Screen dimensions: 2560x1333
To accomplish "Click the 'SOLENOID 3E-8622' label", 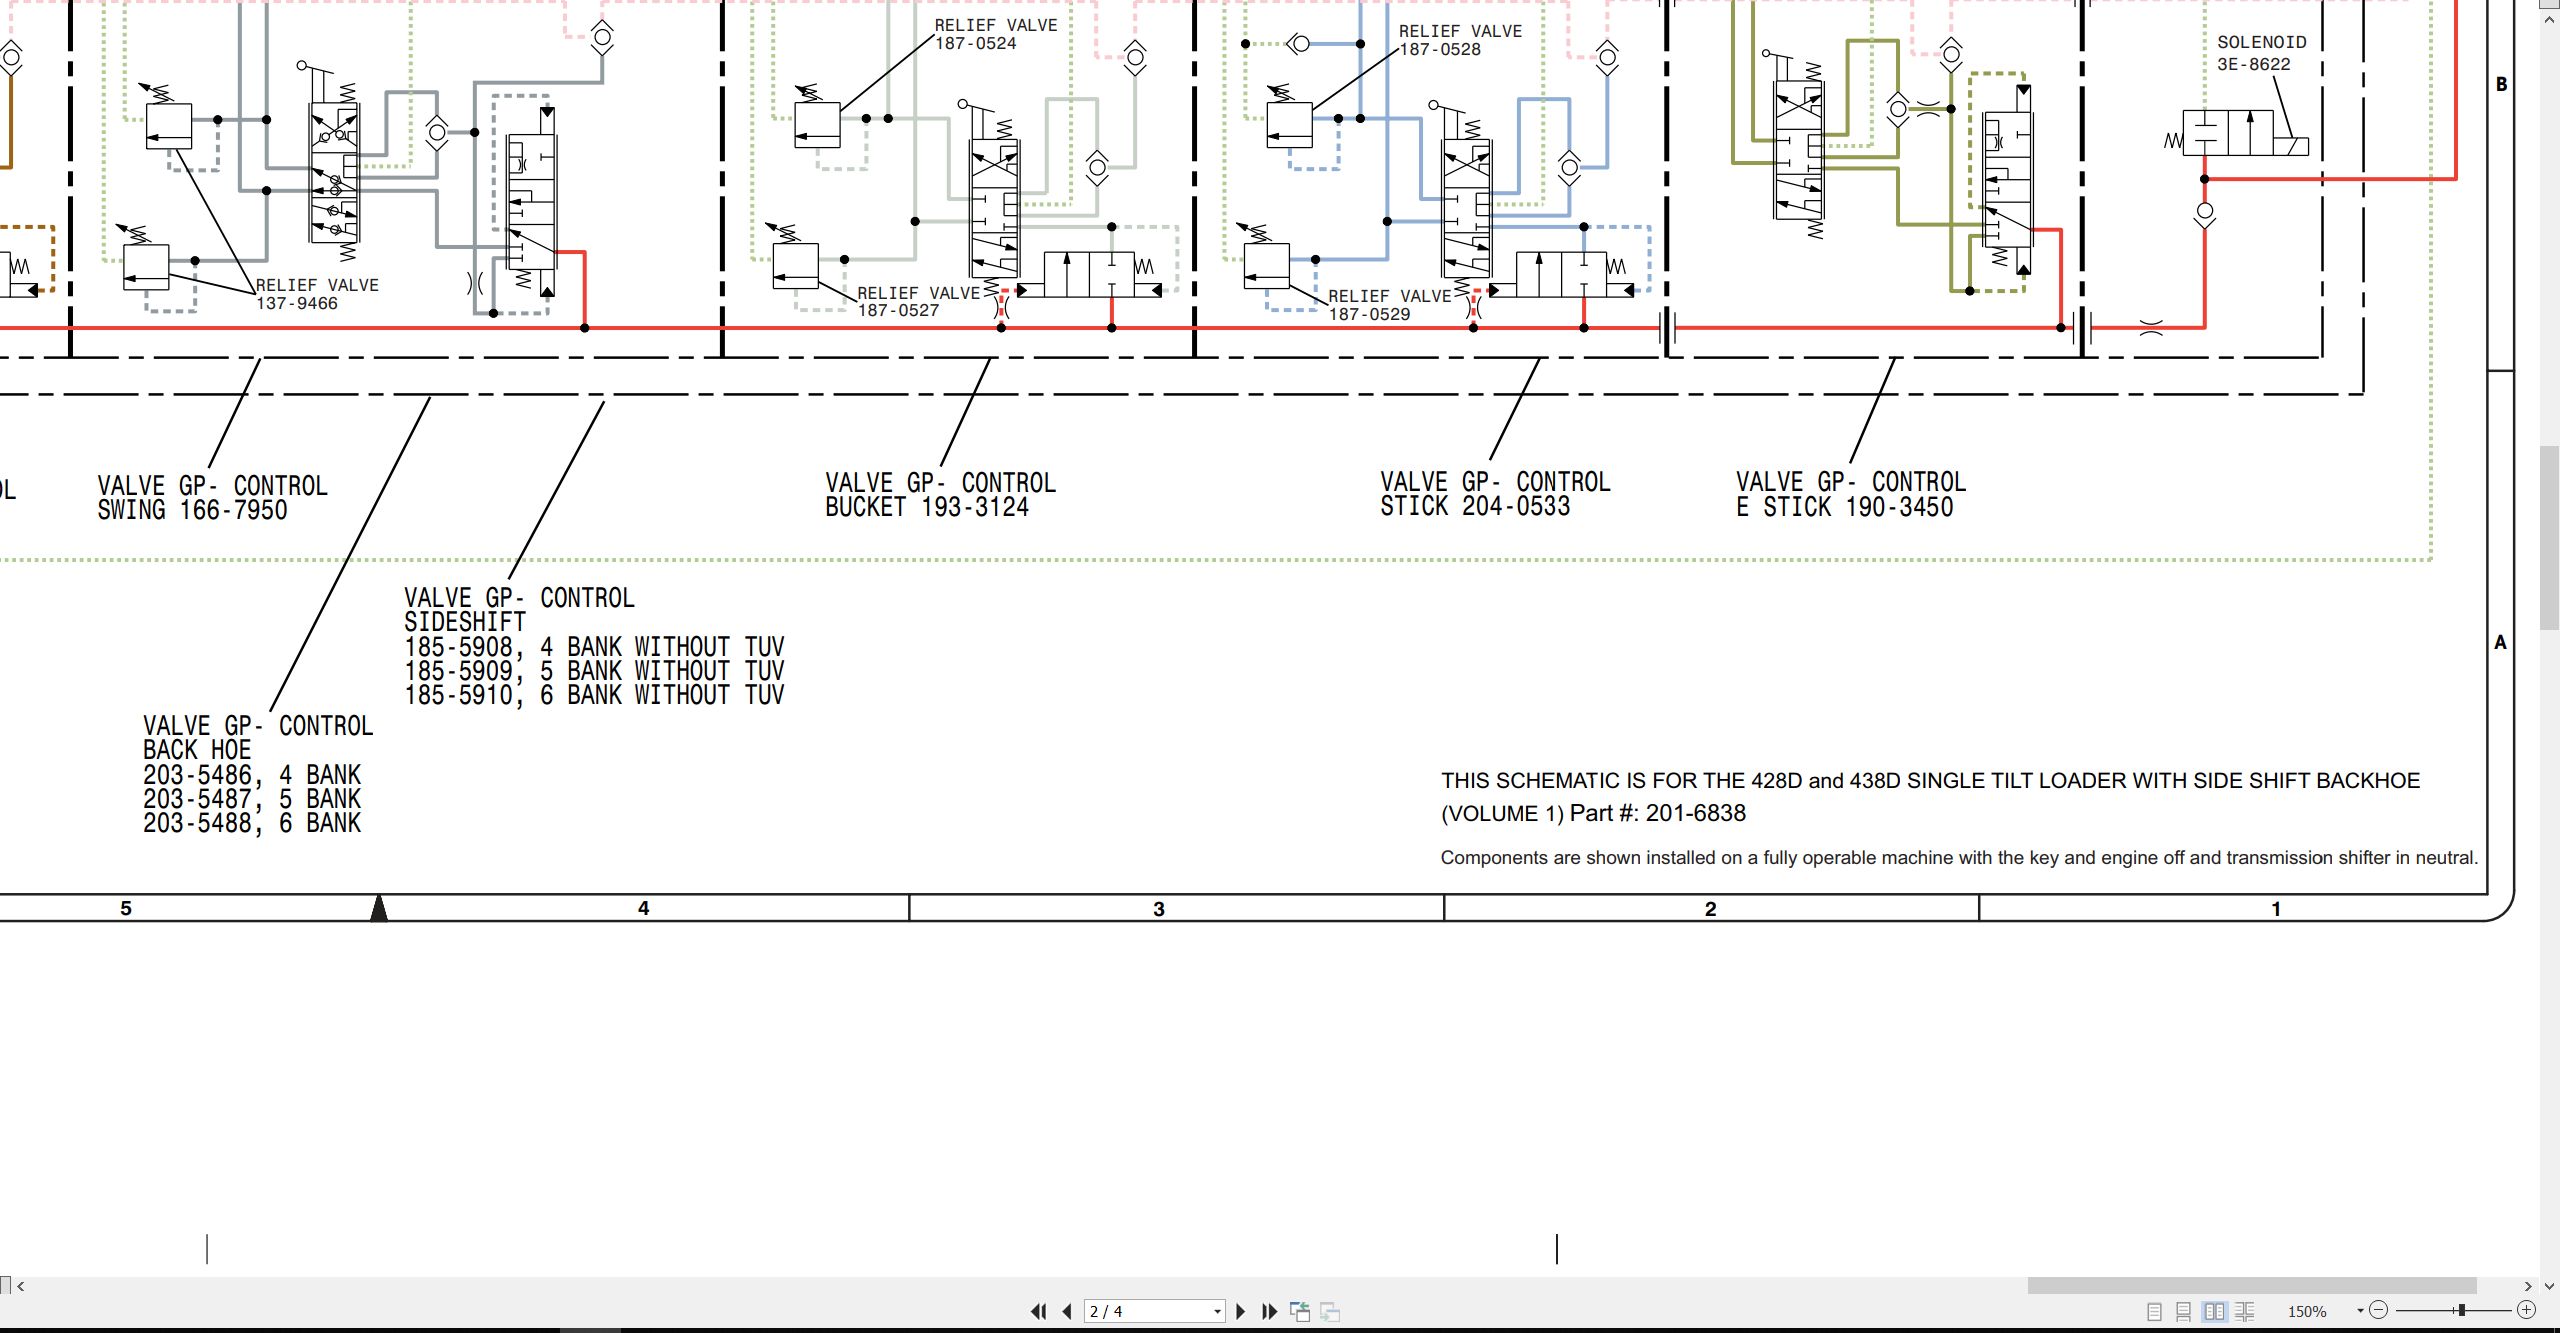I will (x=2261, y=53).
